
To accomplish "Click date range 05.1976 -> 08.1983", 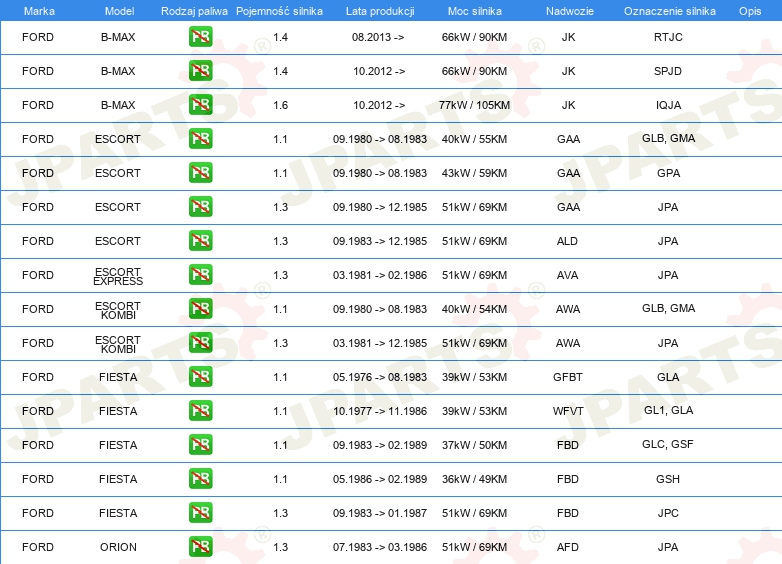I will pyautogui.click(x=380, y=377).
